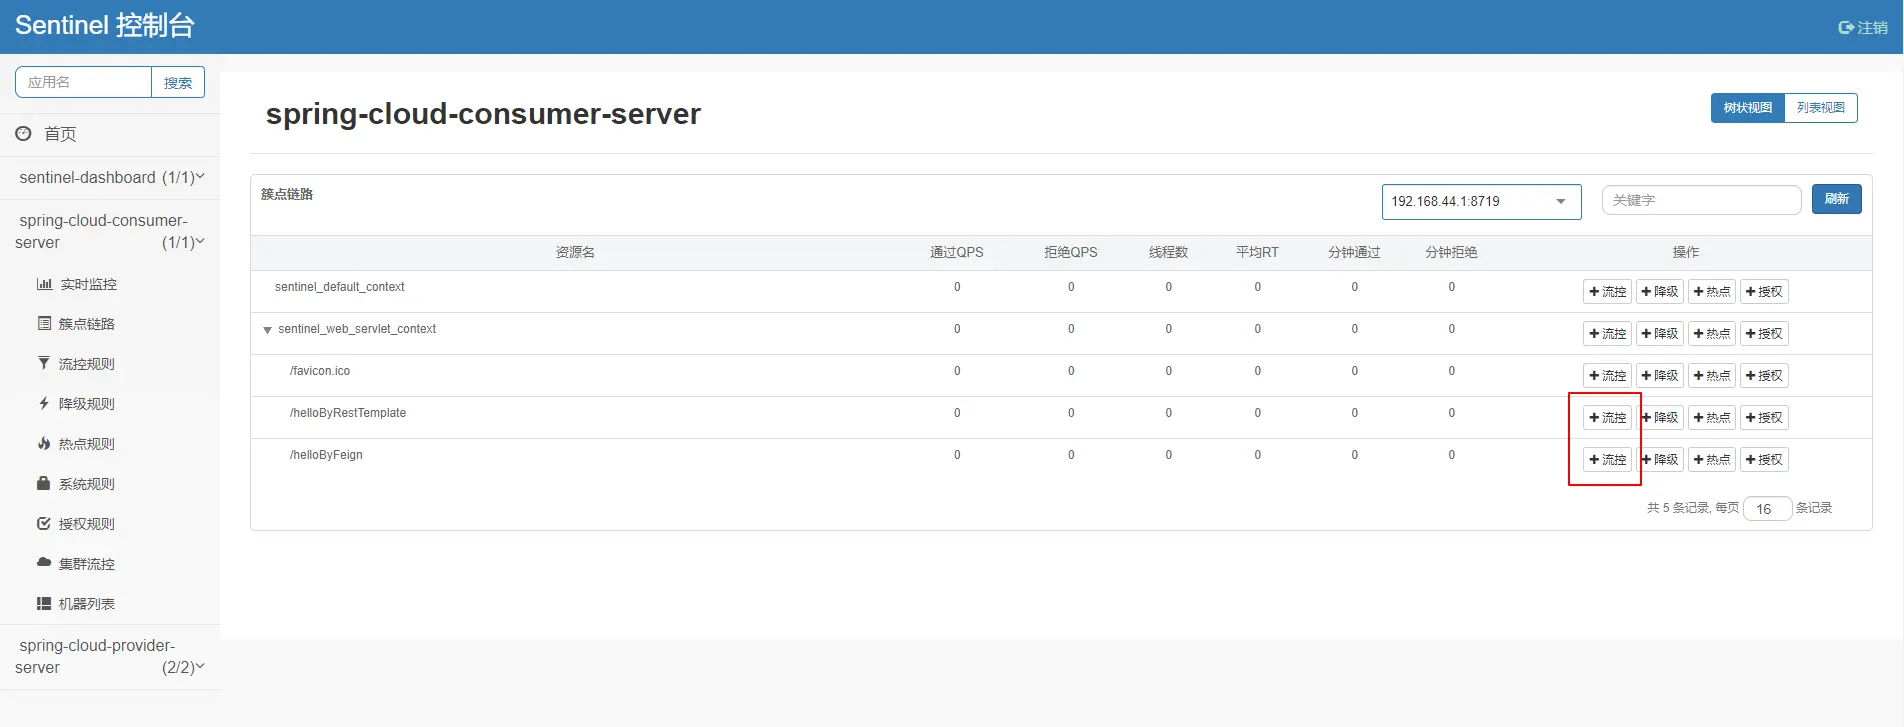Click the 授权规则 check icon

pyautogui.click(x=44, y=523)
